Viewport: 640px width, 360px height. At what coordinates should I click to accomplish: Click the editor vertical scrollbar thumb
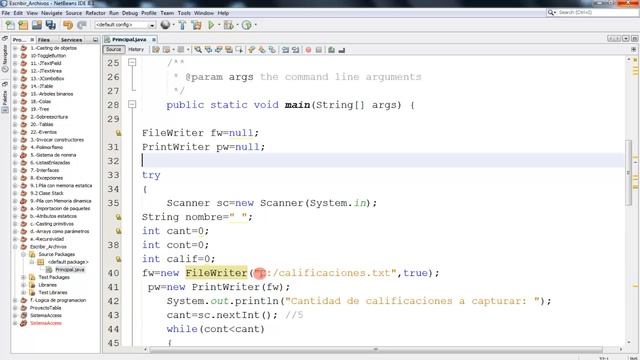pos(629,173)
